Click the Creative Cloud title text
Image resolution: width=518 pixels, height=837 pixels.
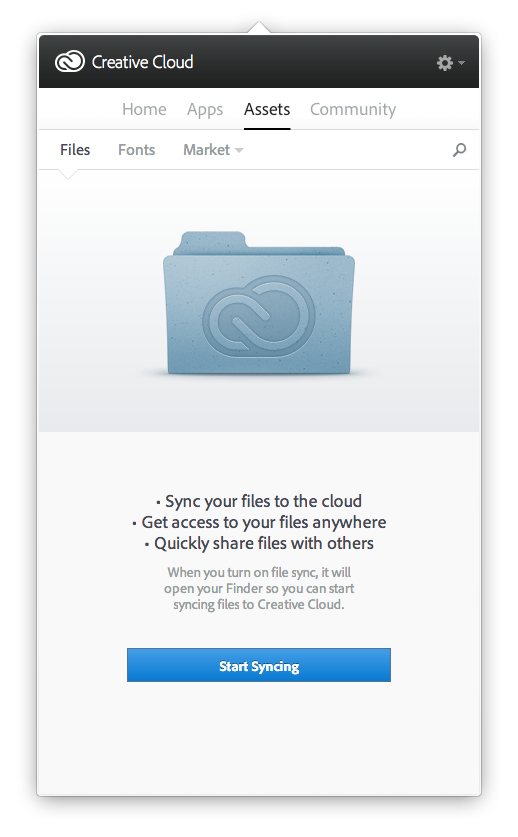(143, 62)
